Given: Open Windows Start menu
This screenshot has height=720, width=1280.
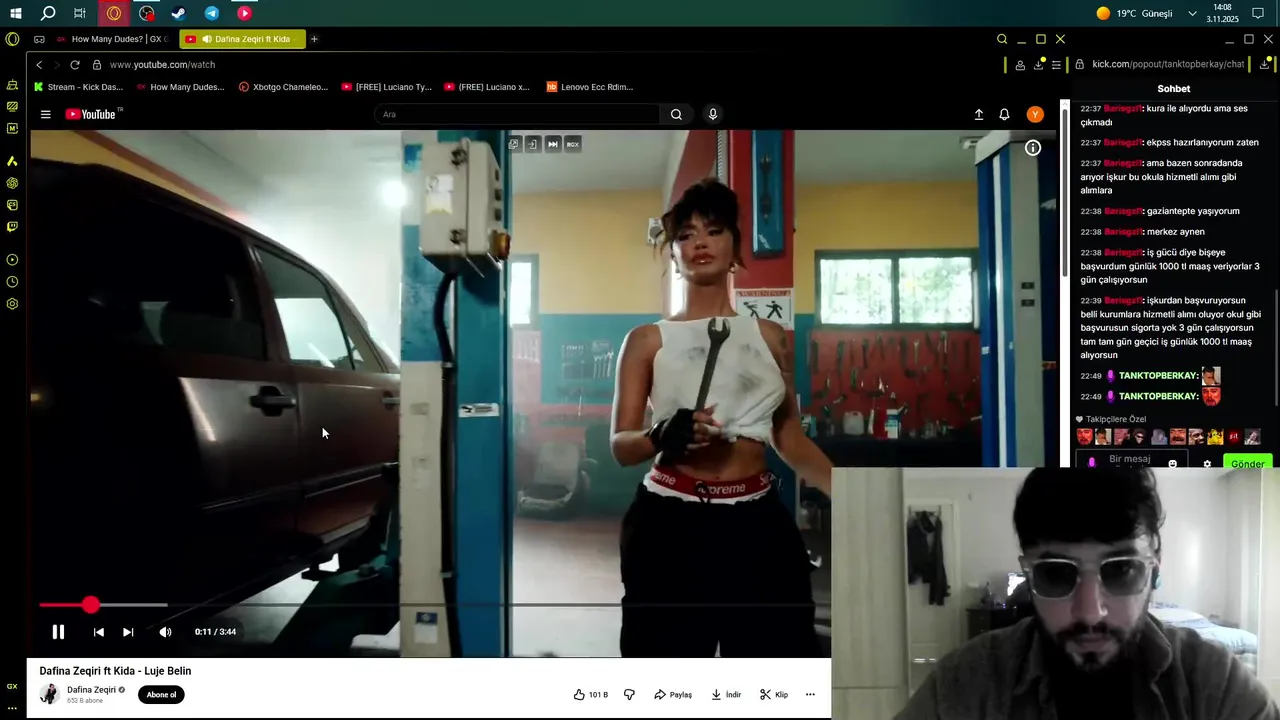Looking at the screenshot, I should [x=16, y=14].
